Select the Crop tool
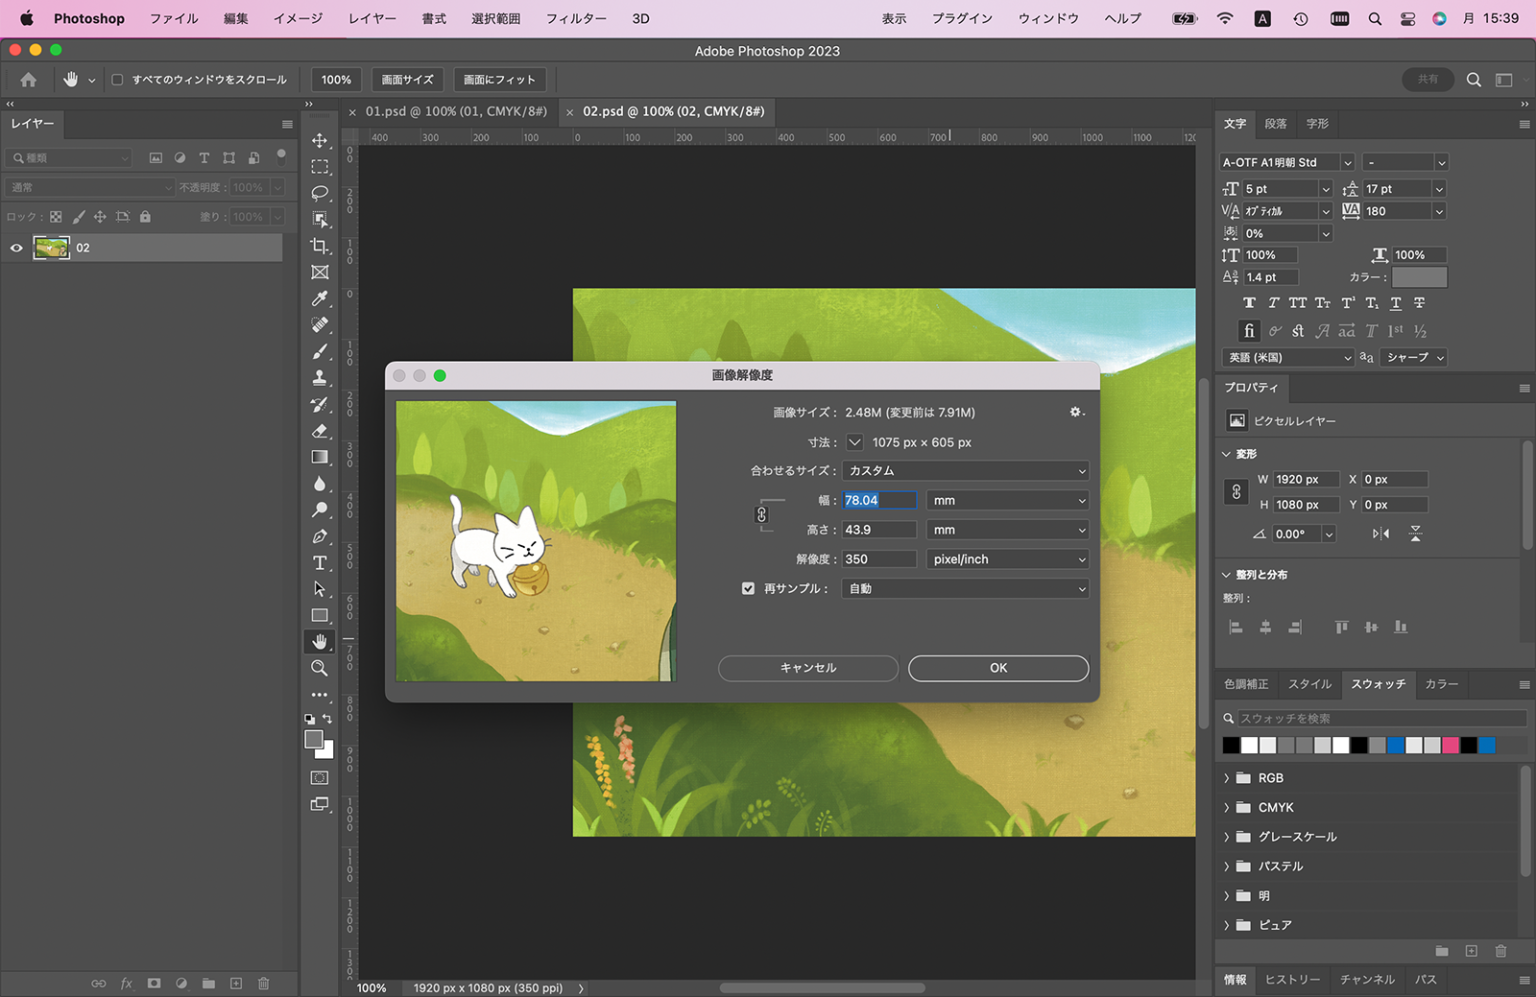Viewport: 1536px width, 997px height. pos(320,246)
